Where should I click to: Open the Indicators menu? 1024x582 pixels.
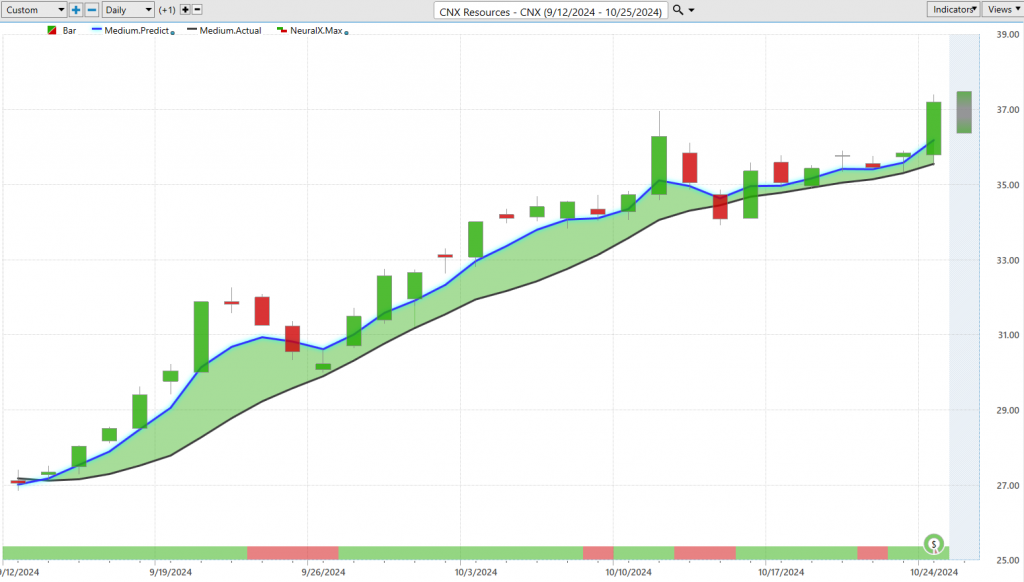[953, 9]
